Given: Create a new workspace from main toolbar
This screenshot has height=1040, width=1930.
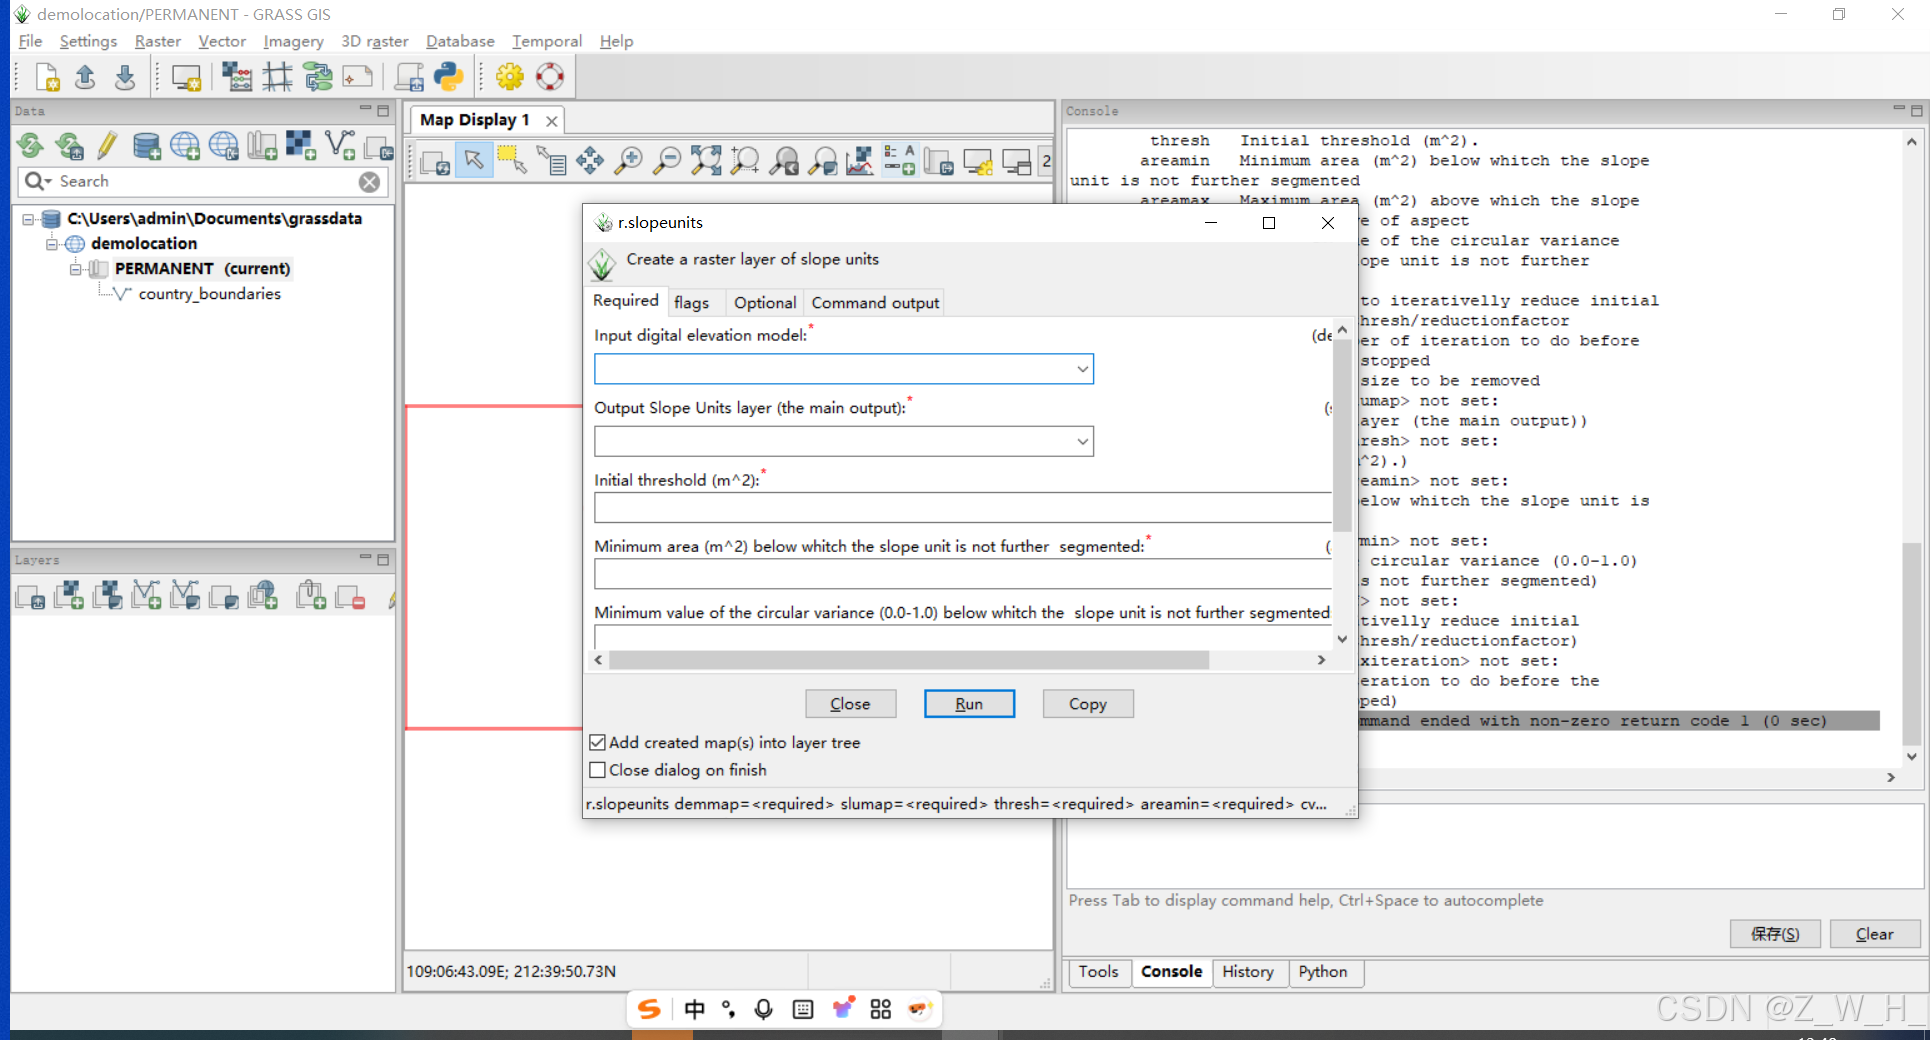Looking at the screenshot, I should 47,77.
